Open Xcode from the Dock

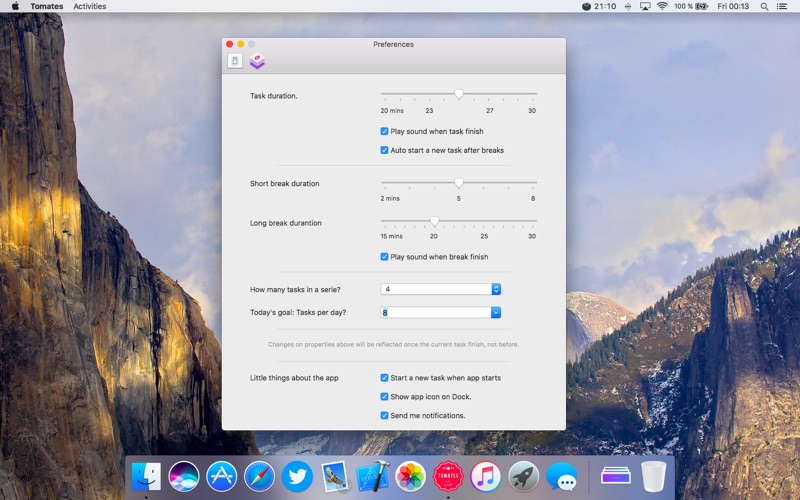click(372, 476)
